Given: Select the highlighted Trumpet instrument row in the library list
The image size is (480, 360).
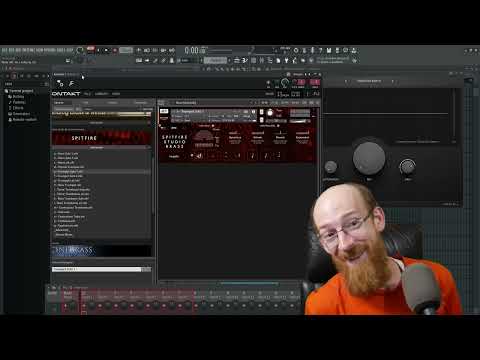Looking at the screenshot, I should click(x=101, y=171).
